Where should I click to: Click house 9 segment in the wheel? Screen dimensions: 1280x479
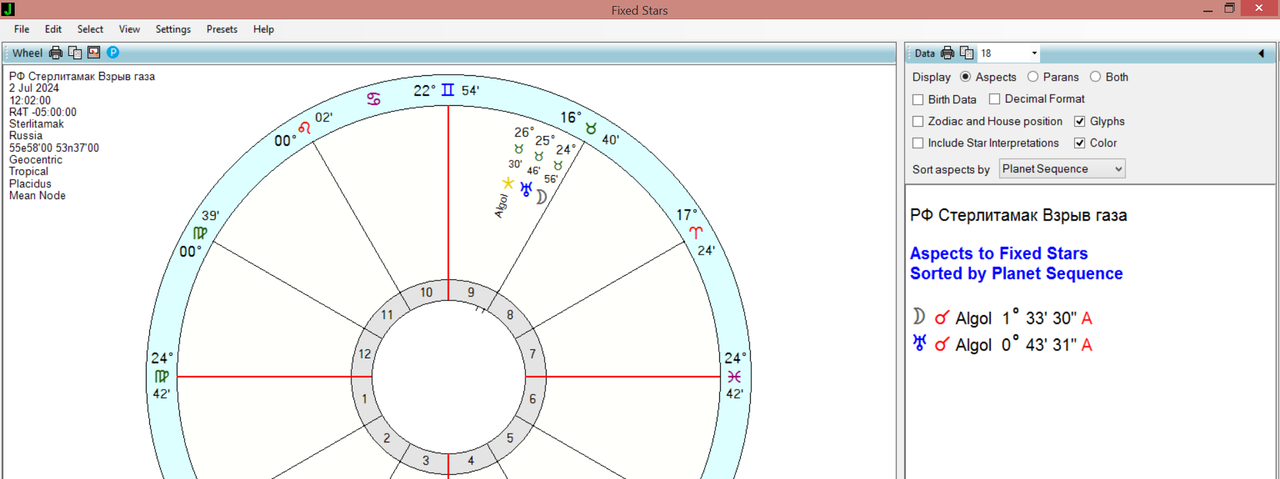[x=471, y=292]
